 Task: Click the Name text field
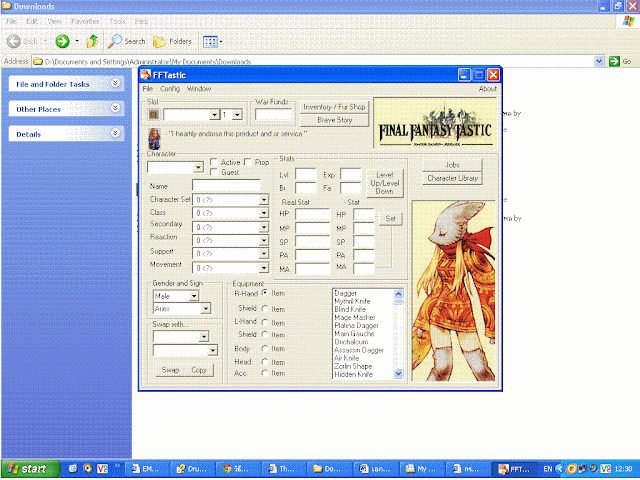[226, 186]
